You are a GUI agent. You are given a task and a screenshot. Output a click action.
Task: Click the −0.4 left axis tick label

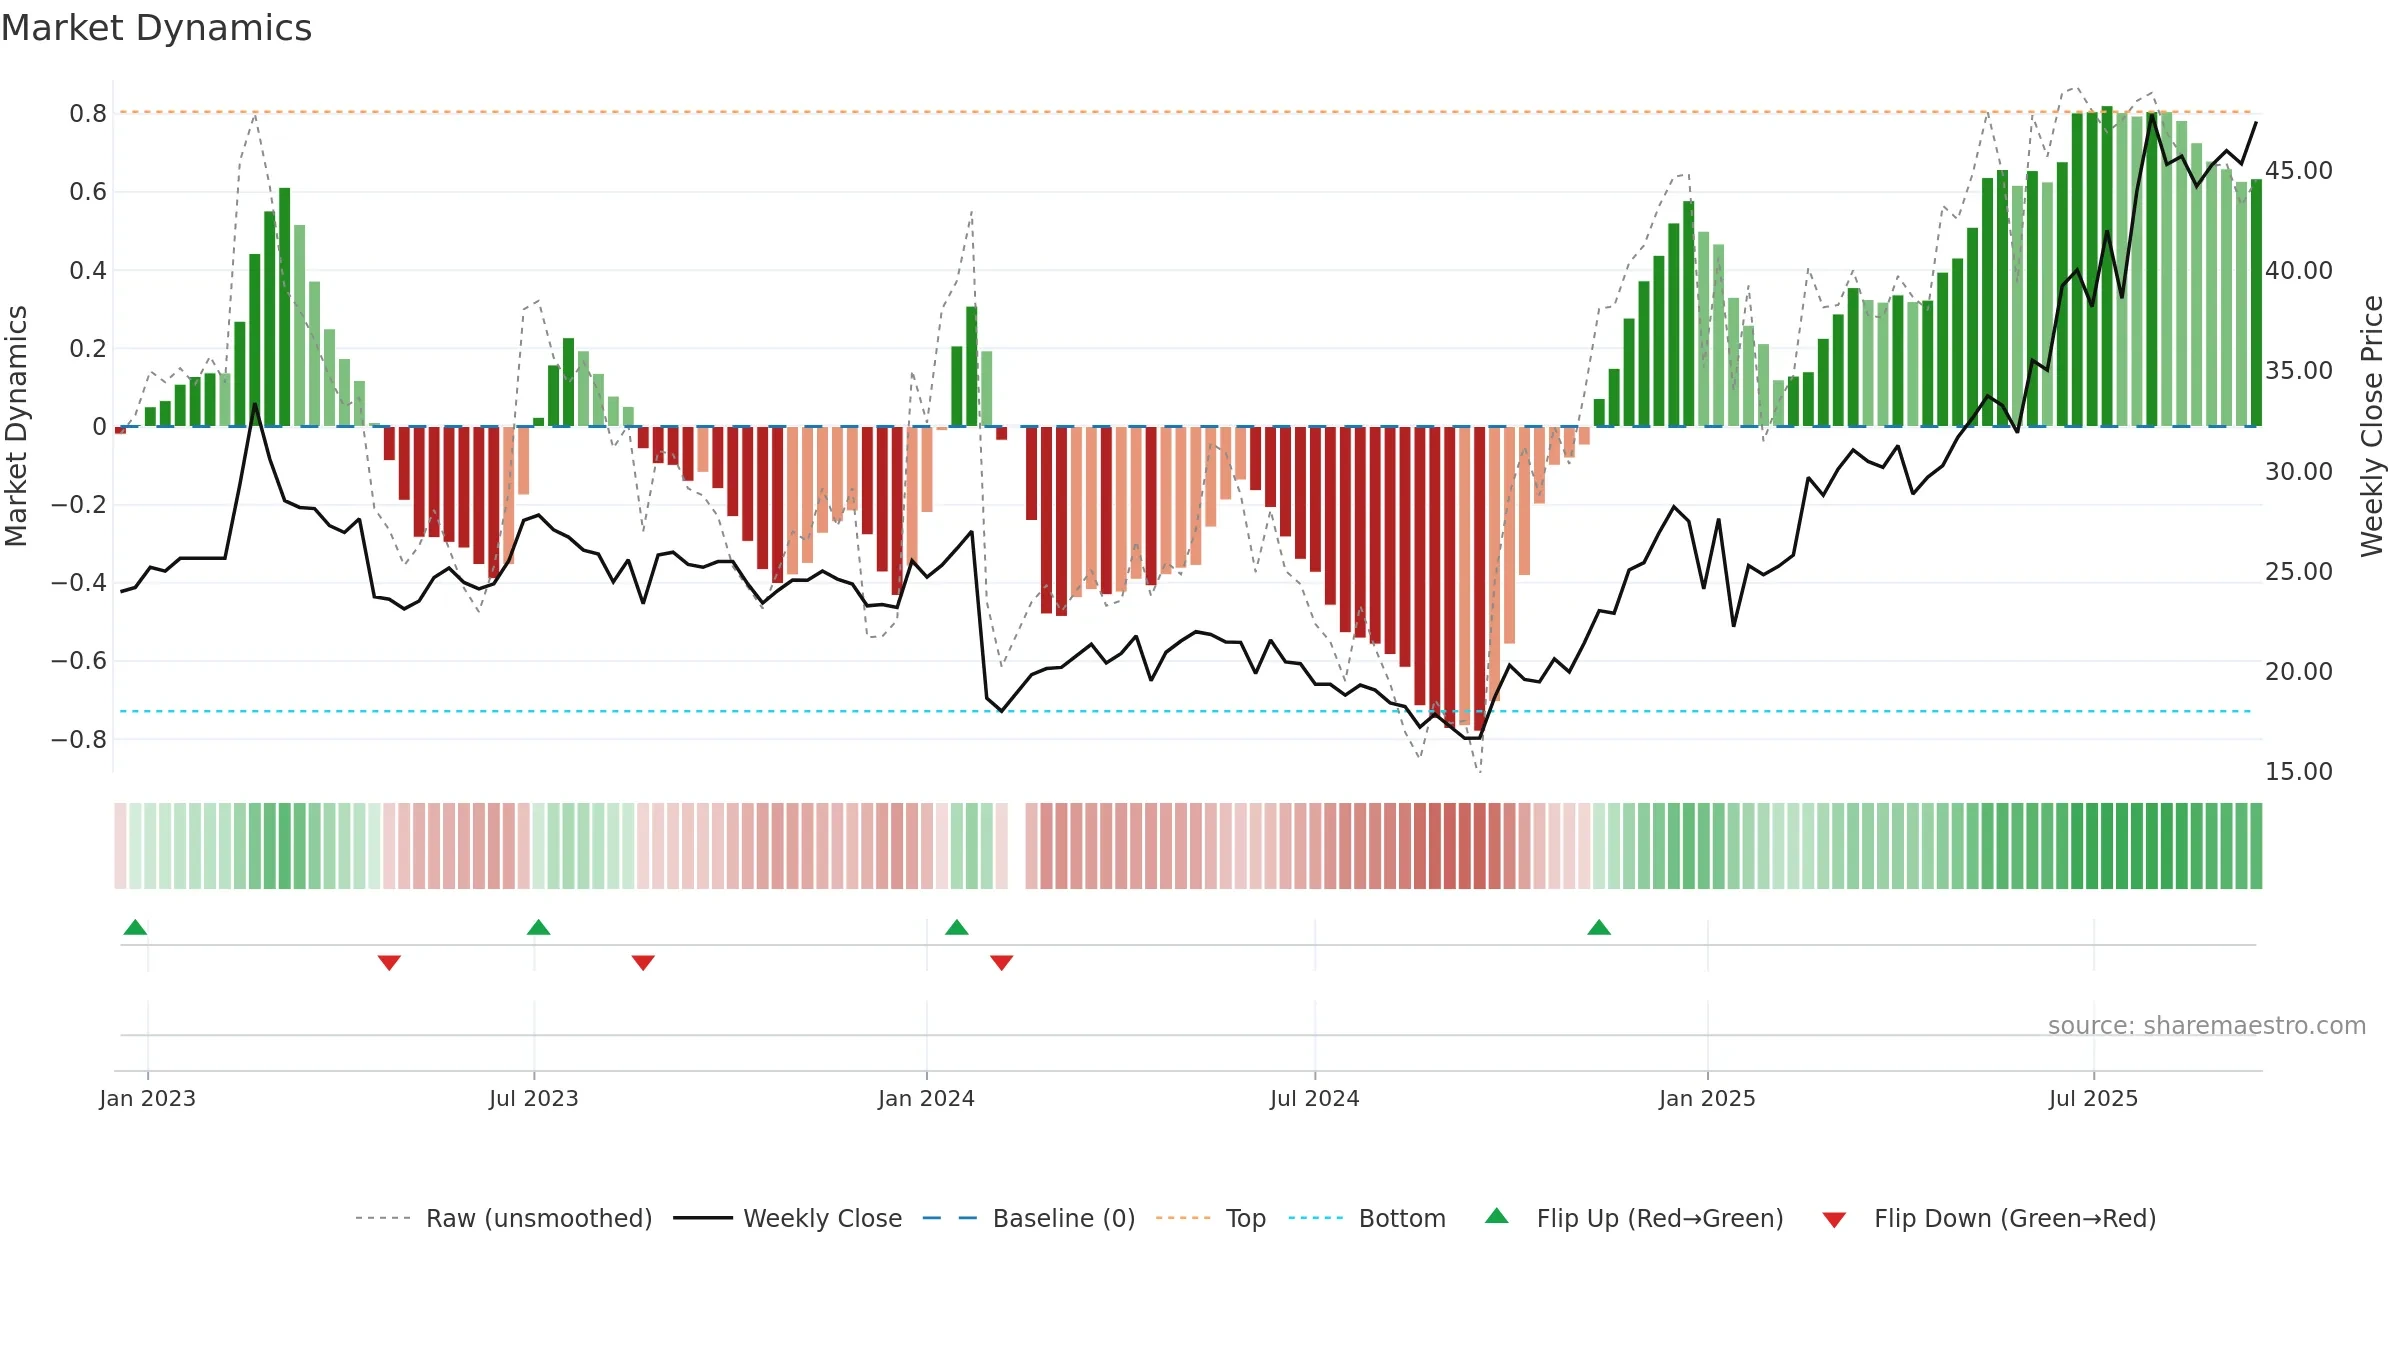(x=79, y=583)
